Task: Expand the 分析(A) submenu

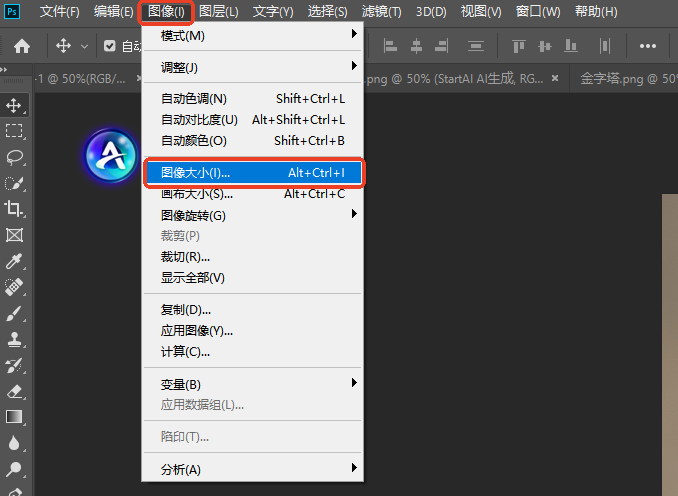Action: click(354, 467)
